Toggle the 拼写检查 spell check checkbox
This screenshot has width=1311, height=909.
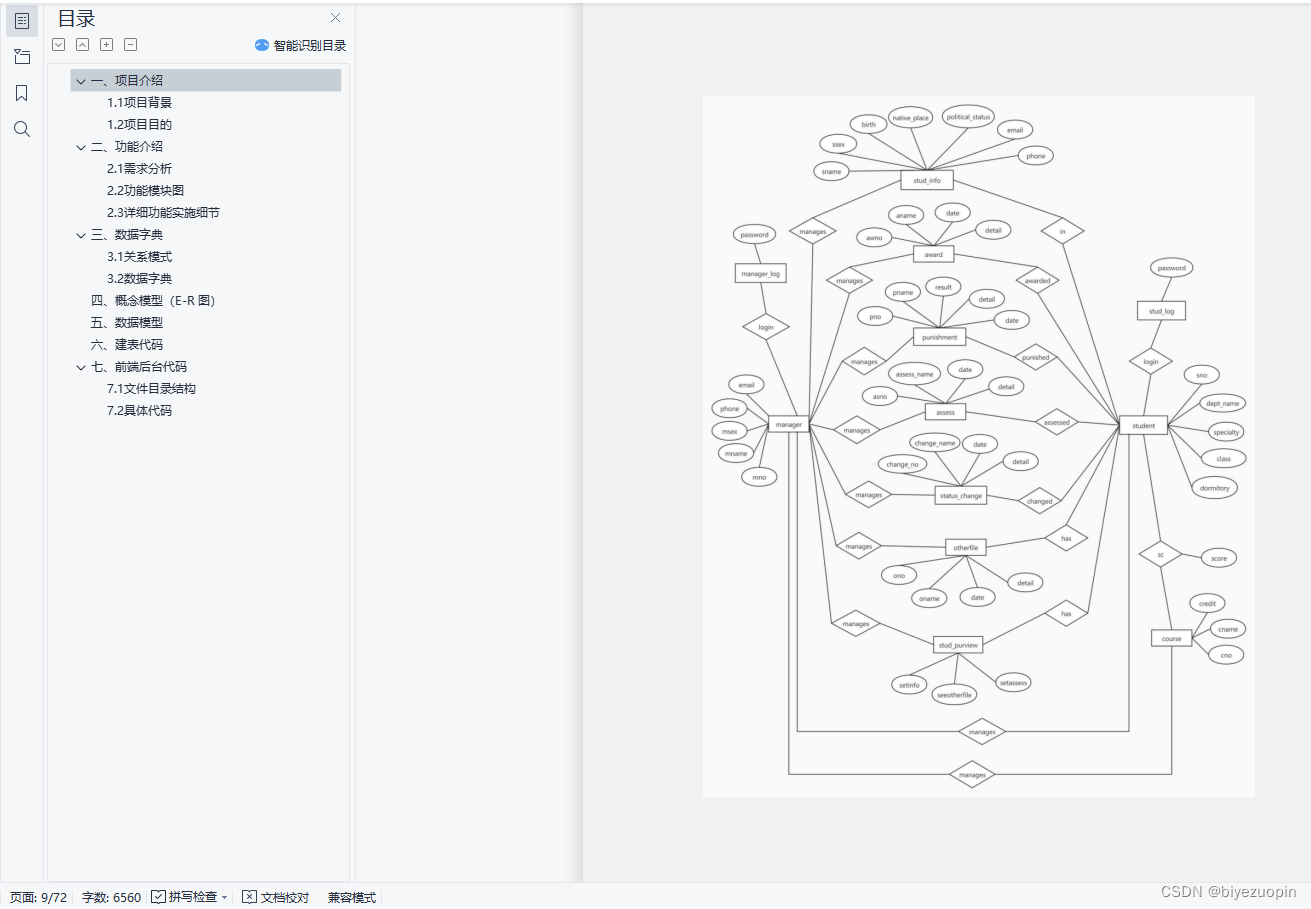tap(158, 897)
